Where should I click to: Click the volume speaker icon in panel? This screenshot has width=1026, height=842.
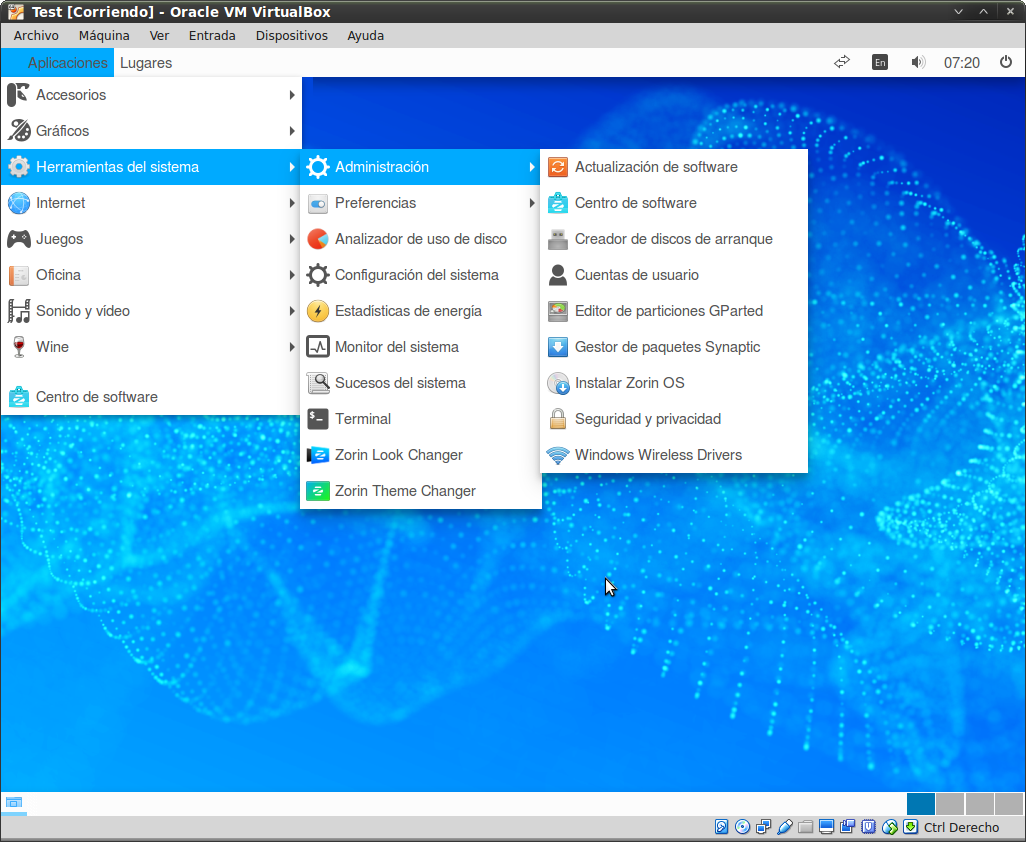tap(918, 62)
